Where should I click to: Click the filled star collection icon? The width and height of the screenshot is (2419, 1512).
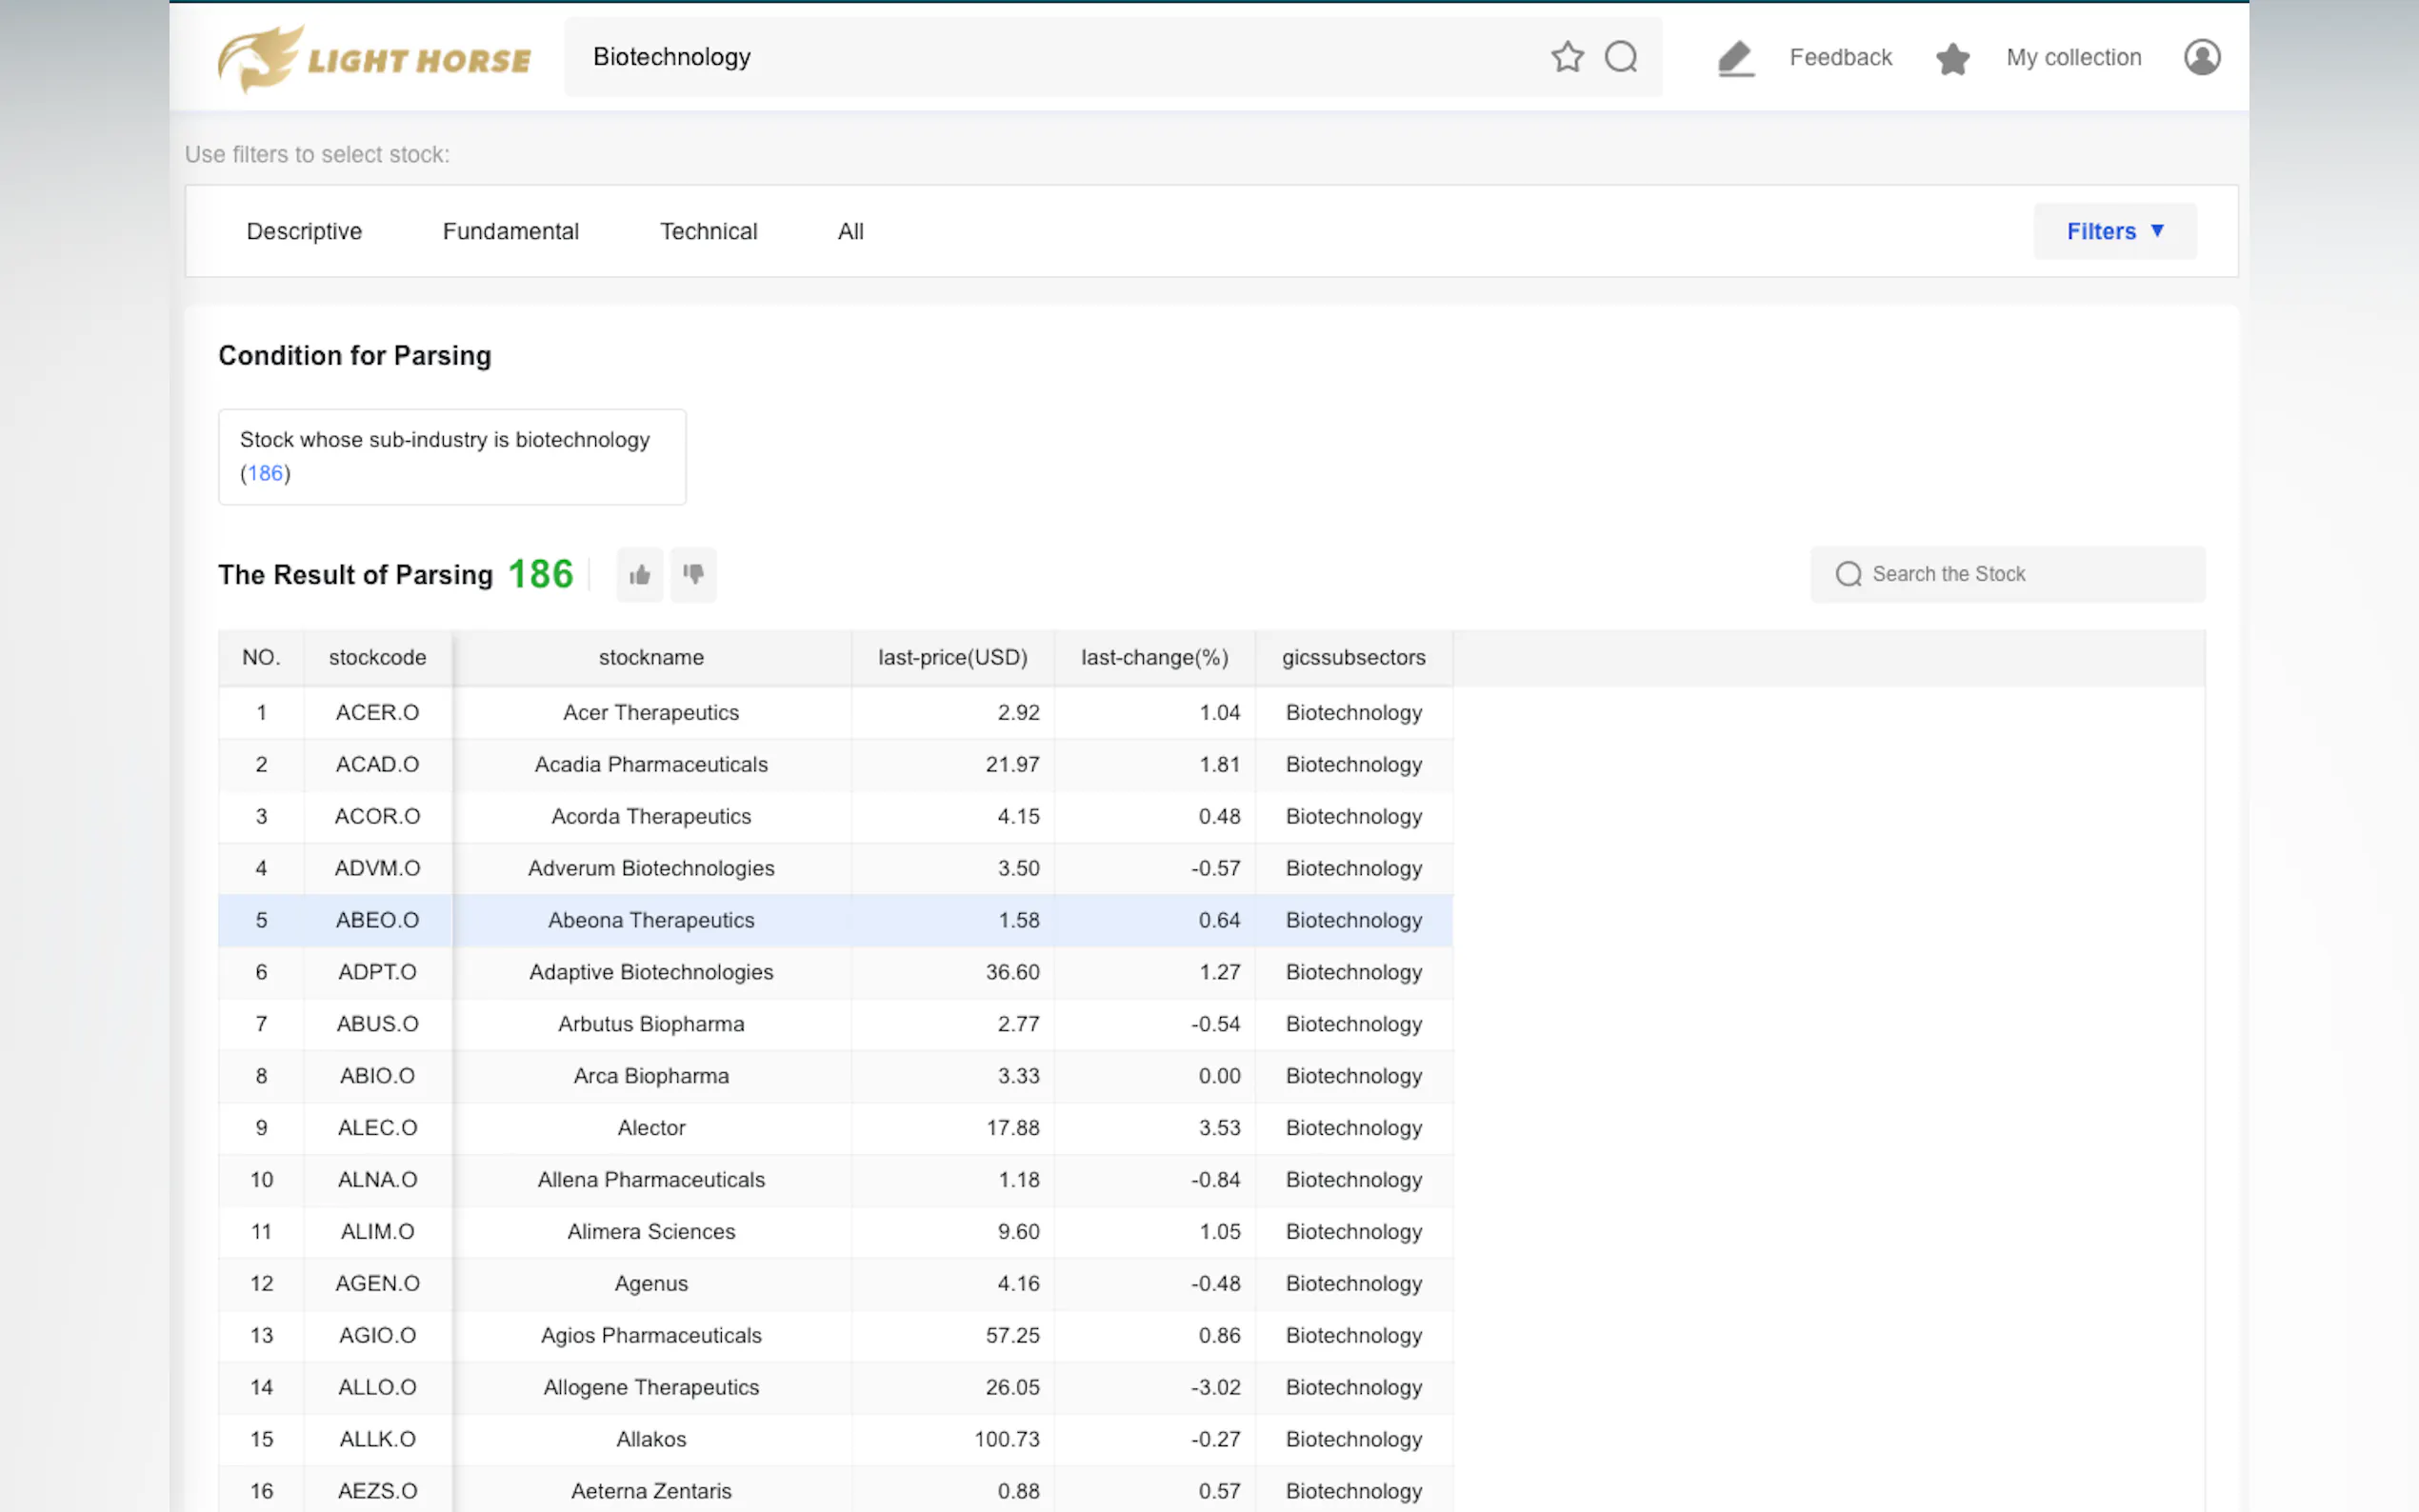click(1952, 58)
